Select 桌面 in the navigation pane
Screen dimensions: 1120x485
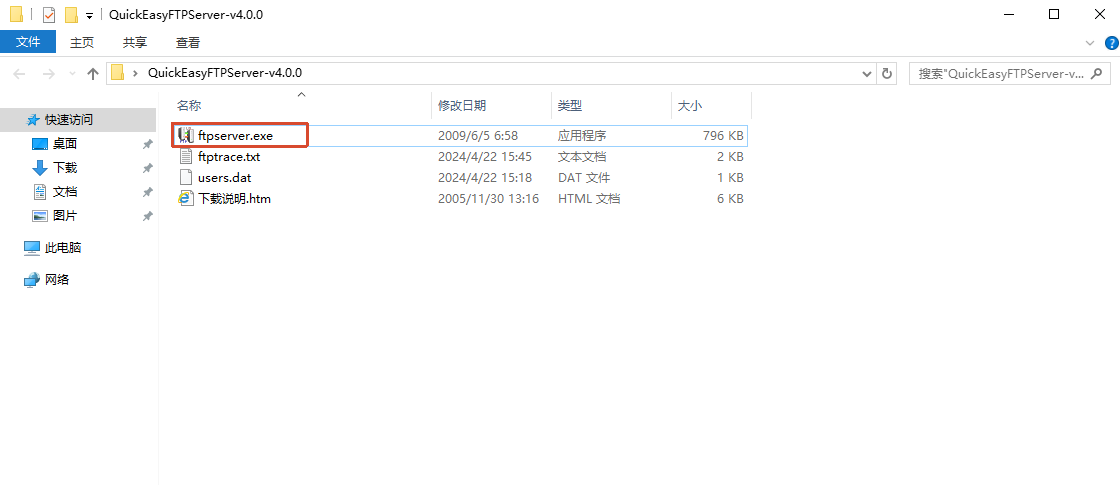[x=65, y=144]
